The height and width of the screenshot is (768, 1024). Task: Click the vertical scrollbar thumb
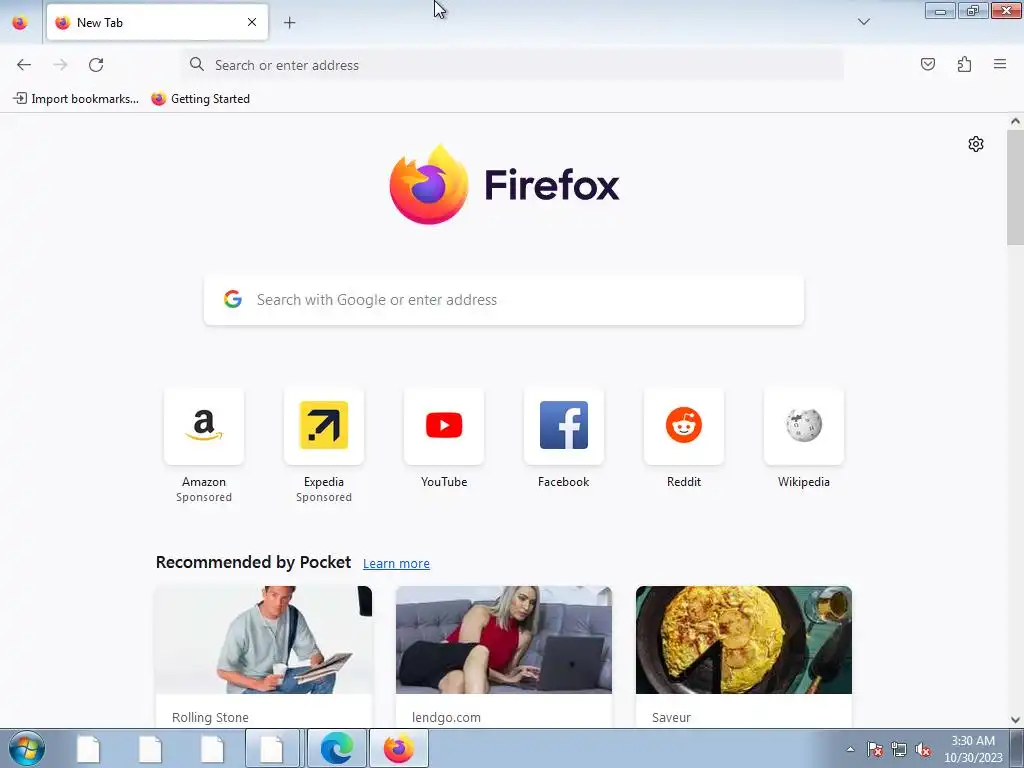pyautogui.click(x=1015, y=187)
